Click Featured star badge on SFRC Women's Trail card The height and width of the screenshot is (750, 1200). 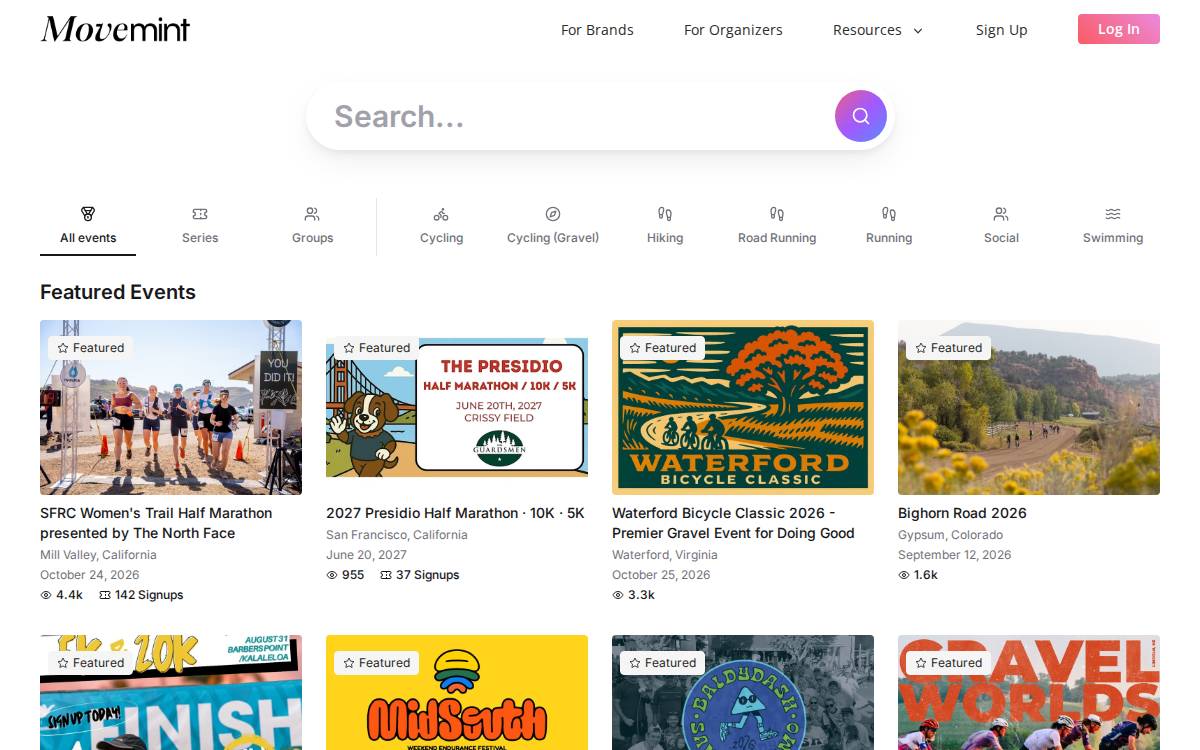tap(90, 348)
